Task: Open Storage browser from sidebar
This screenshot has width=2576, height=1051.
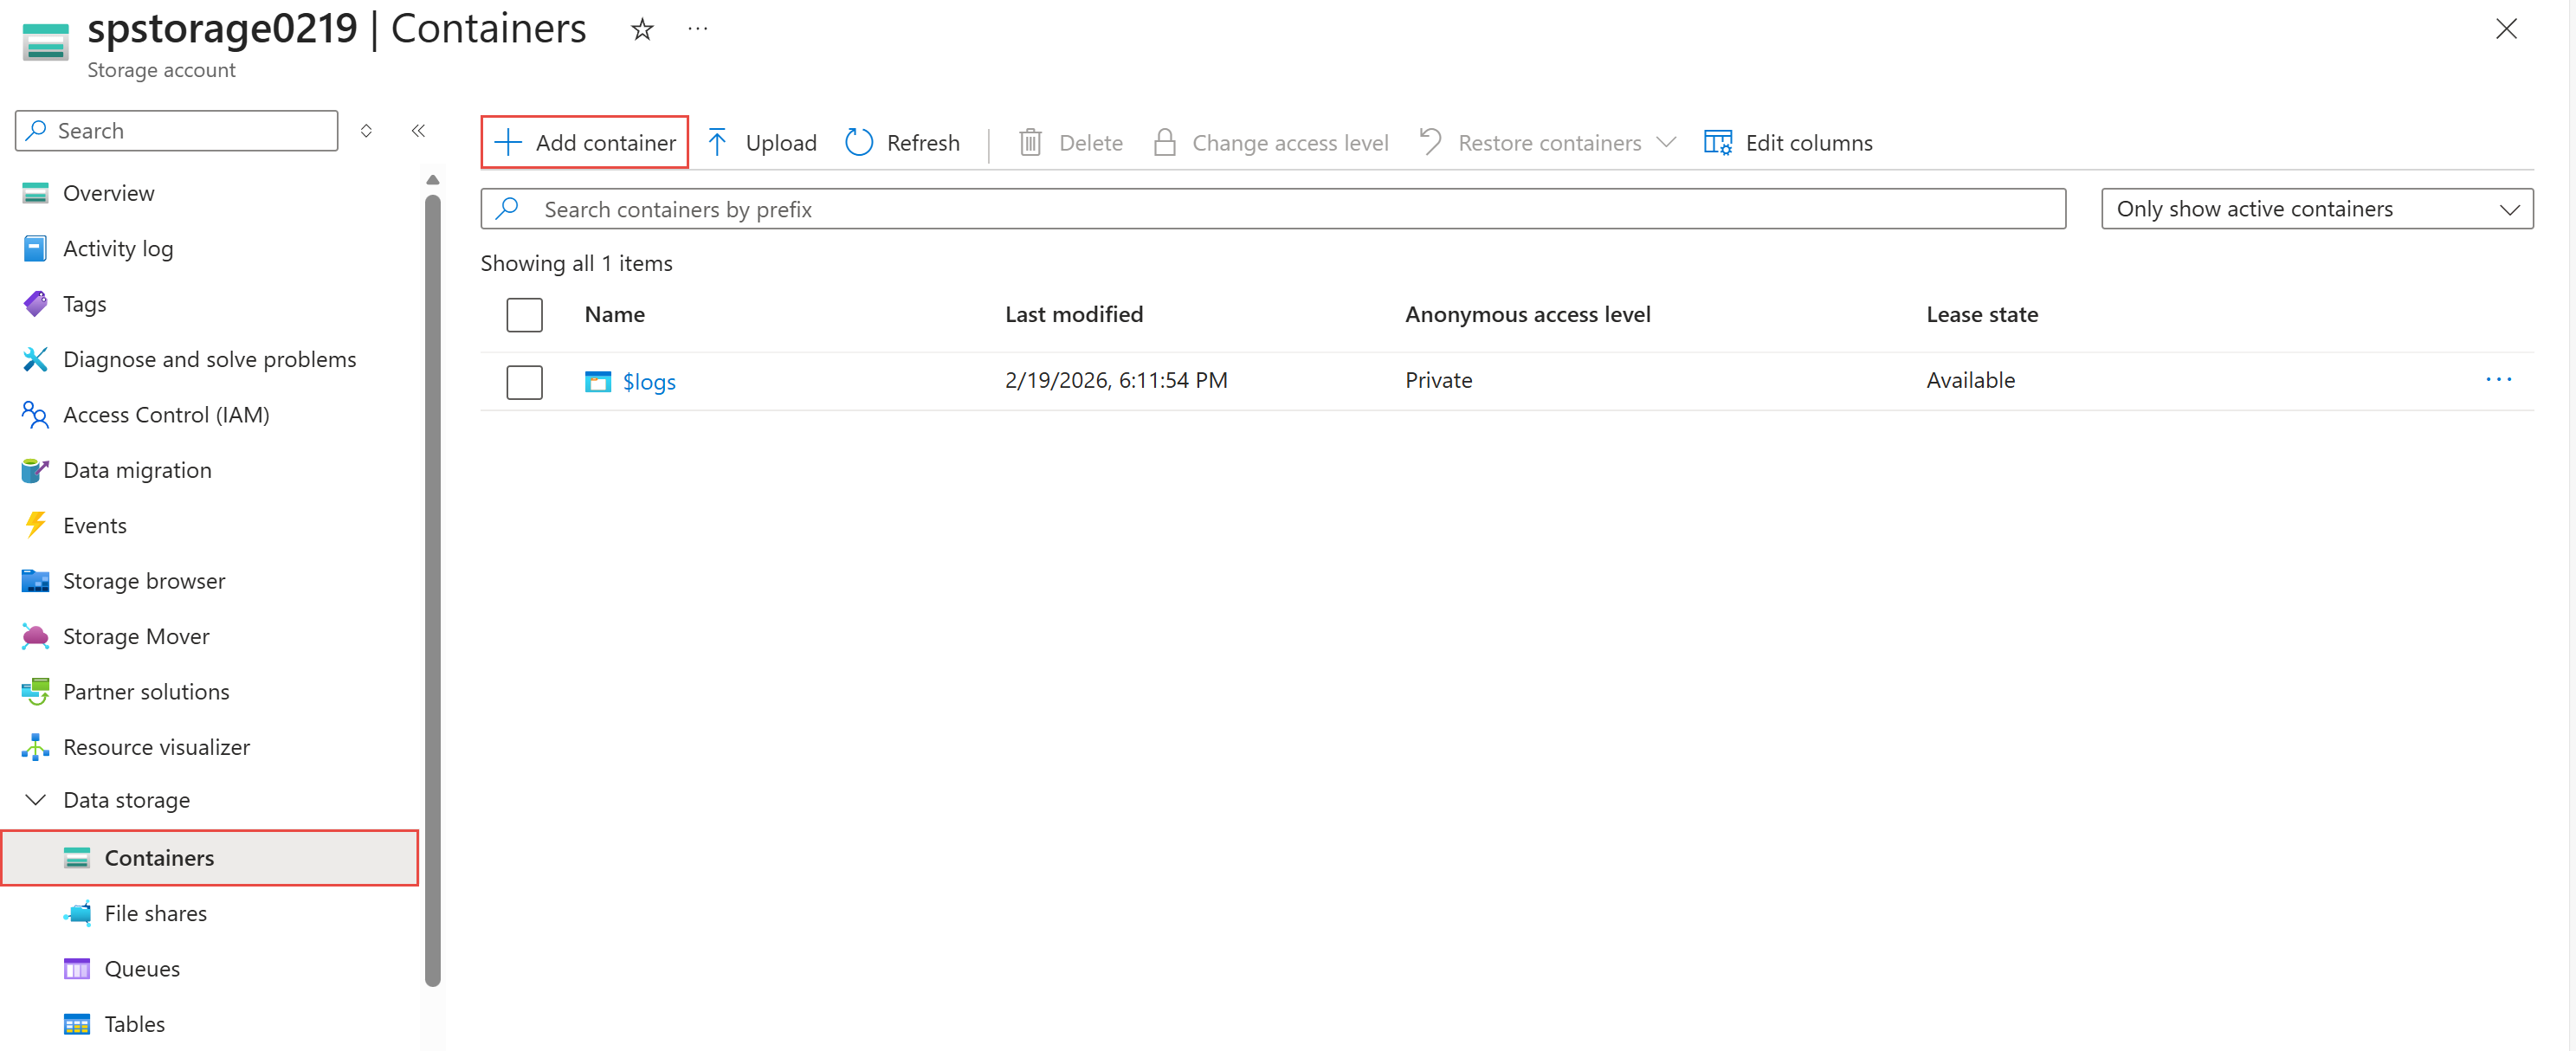Action: point(143,581)
